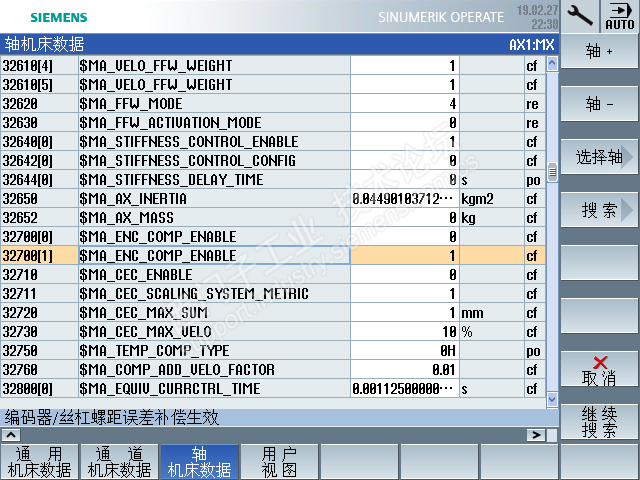Select value of 32700[0] ENC_COMP_ENABLE
Screen dimensions: 640x480
(x=404, y=237)
